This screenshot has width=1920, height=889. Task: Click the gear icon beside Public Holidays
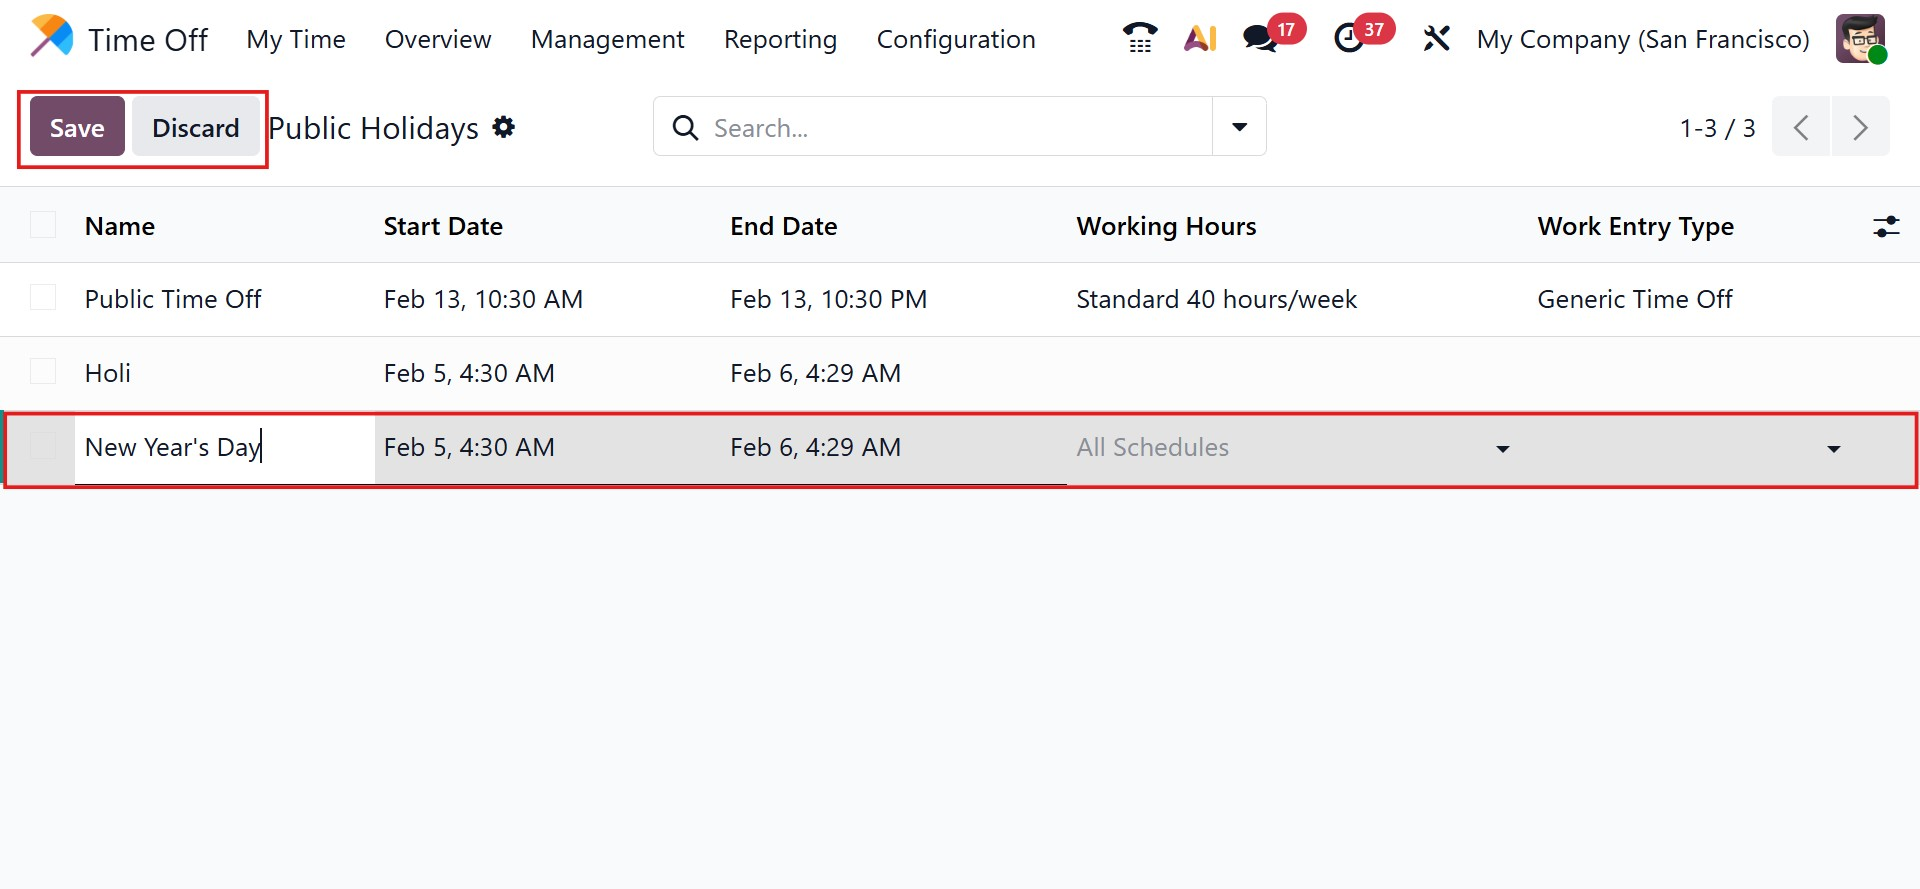coord(504,127)
